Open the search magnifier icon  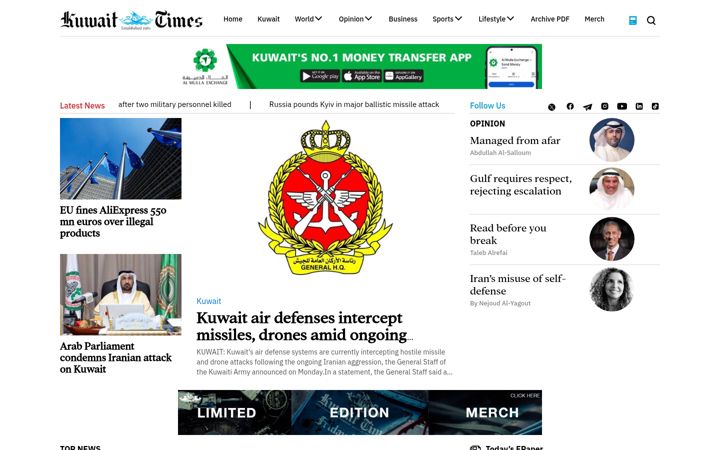tap(651, 20)
